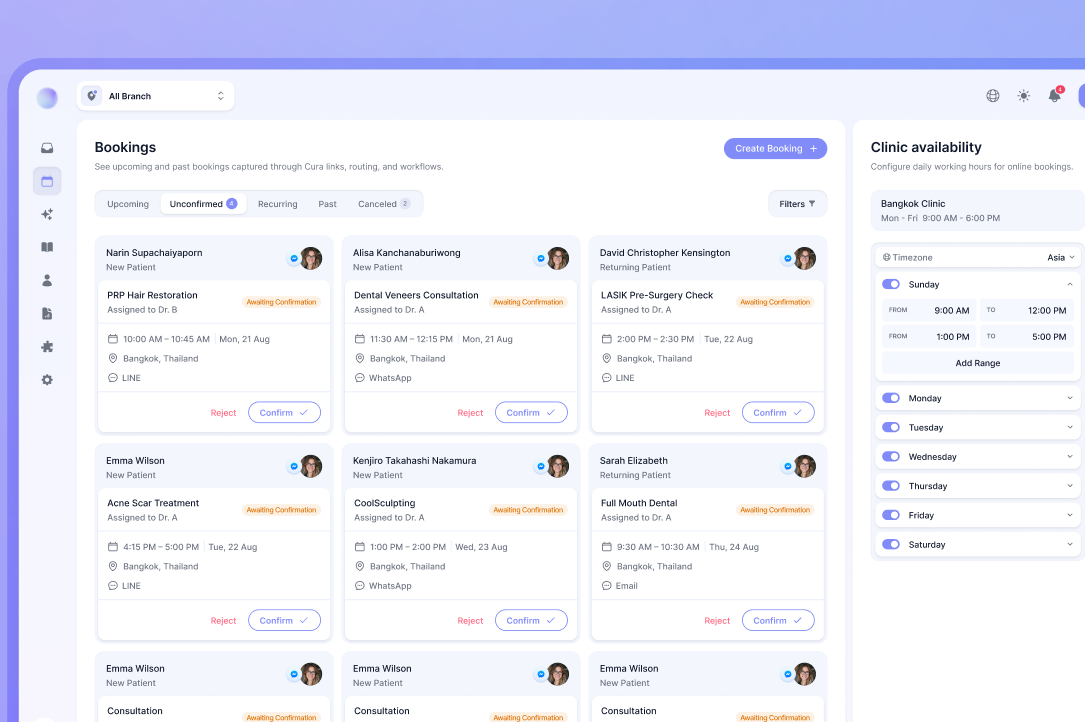Click the Create Booking button
The image size is (1085, 722).
pos(776,148)
